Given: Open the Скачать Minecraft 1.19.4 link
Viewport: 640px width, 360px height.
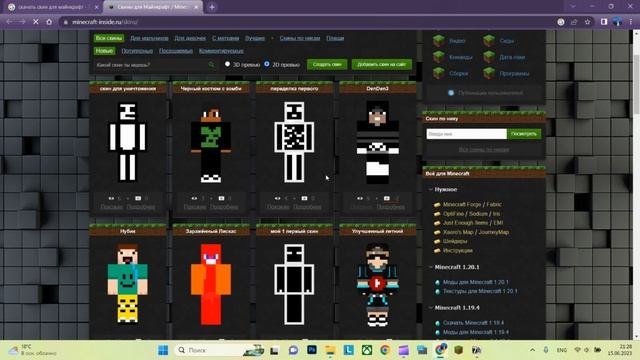Looking at the screenshot, I should pos(473,323).
